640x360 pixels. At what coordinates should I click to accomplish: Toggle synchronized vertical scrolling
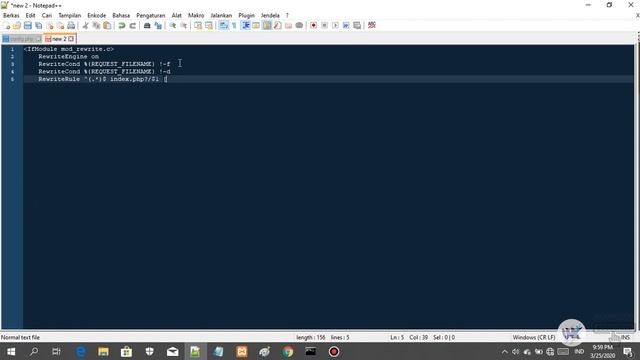pyautogui.click(x=198, y=26)
